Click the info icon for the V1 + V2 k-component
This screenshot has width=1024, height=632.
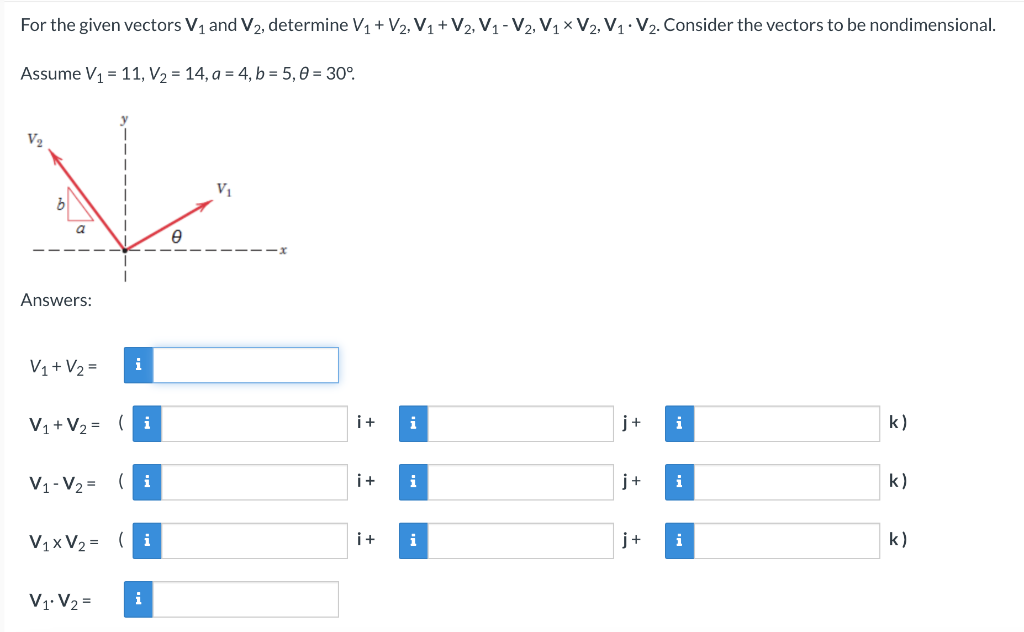(x=678, y=423)
